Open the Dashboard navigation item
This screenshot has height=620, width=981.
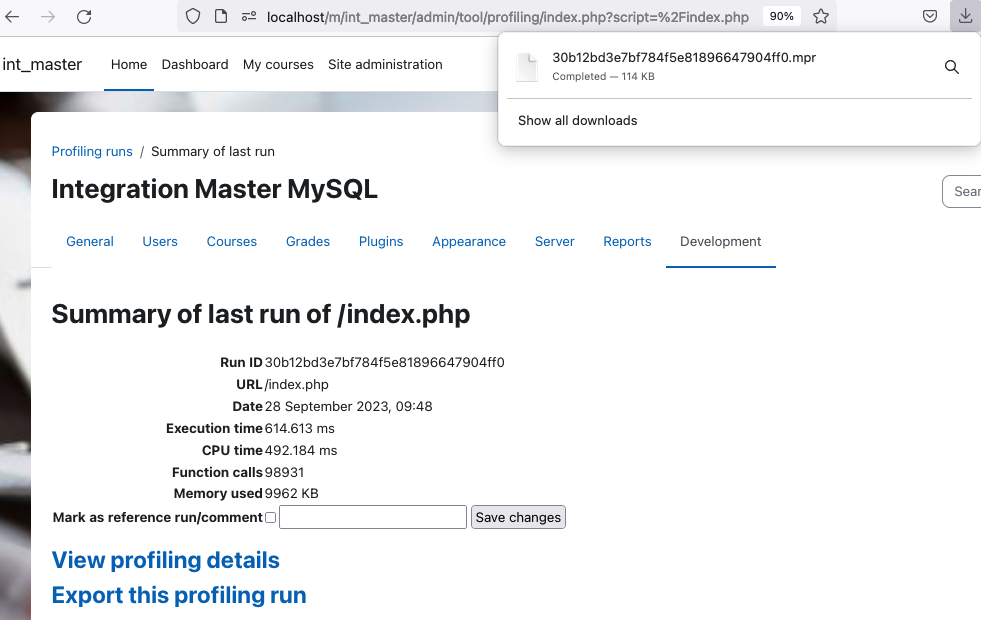tap(195, 64)
